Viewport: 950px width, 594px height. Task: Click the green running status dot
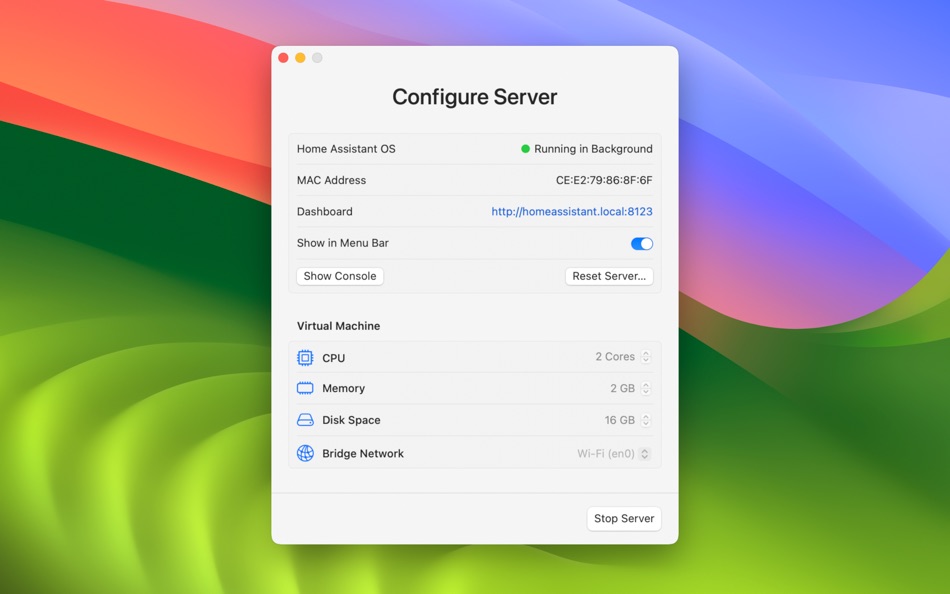tap(525, 148)
